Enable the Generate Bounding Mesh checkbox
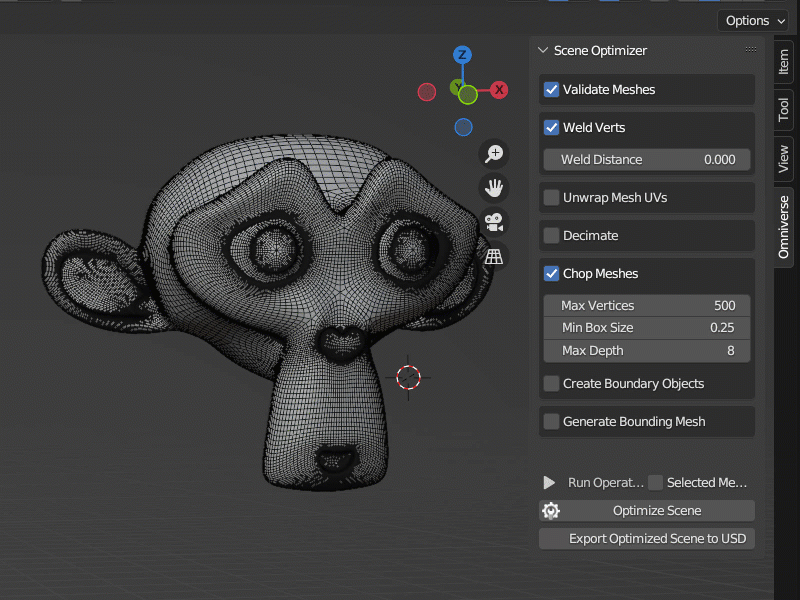This screenshot has height=600, width=800. click(551, 421)
